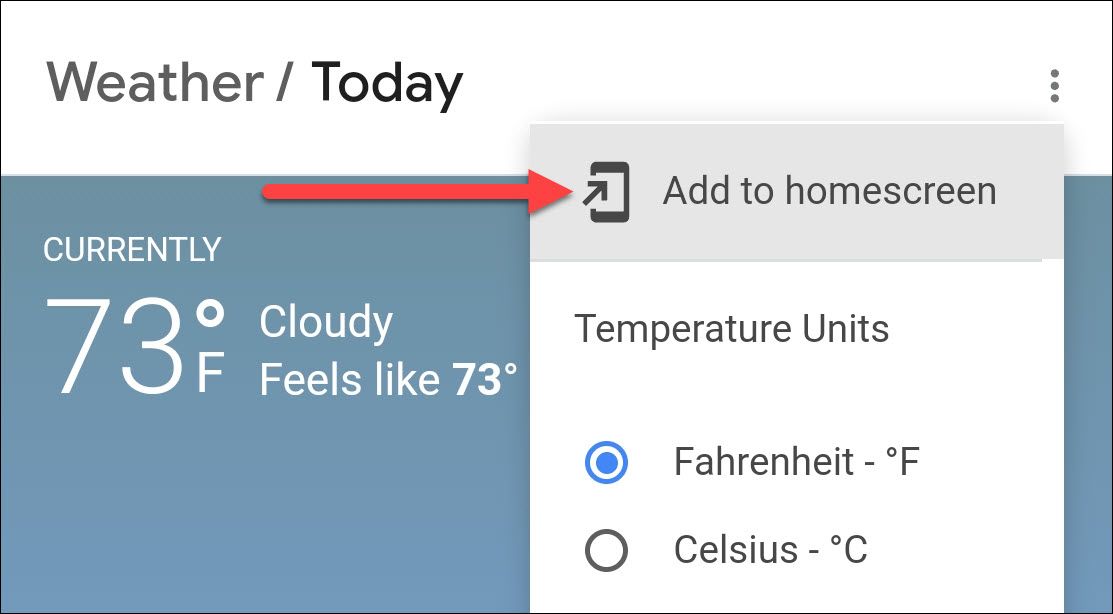Click the divider line under Add to homescreen
Screen dimensions: 1113x614
pyautogui.click(x=786, y=260)
